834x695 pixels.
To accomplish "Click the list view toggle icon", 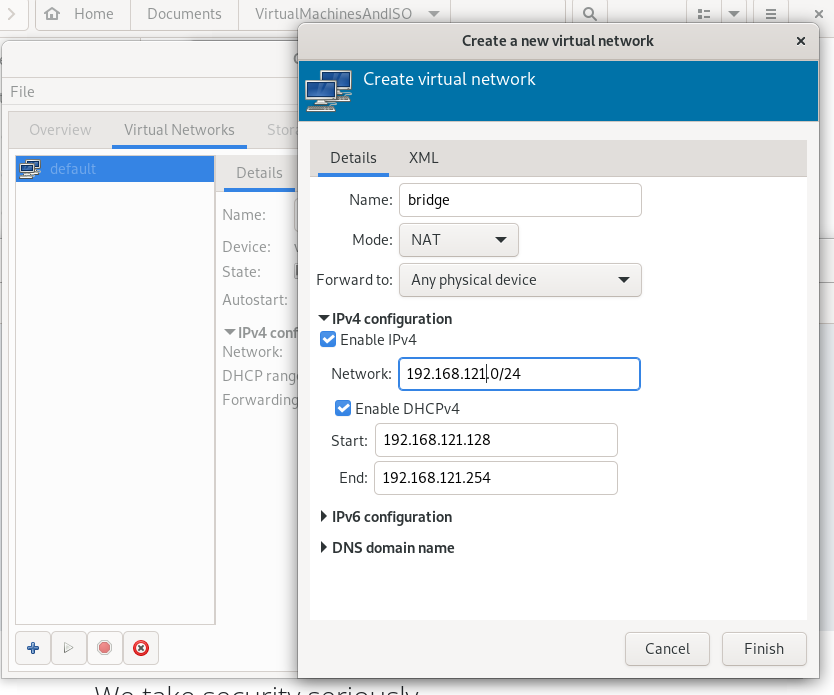I will (x=704, y=14).
